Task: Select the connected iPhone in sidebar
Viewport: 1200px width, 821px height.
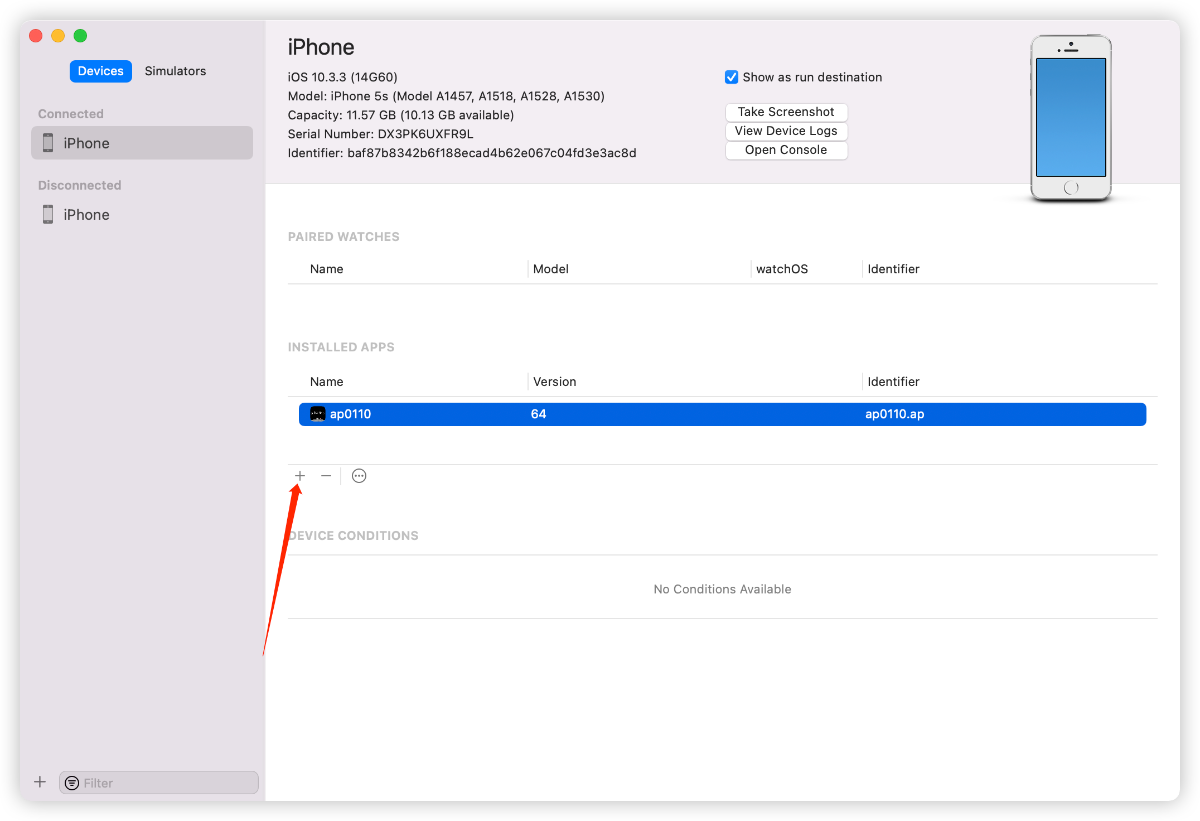Action: click(142, 143)
